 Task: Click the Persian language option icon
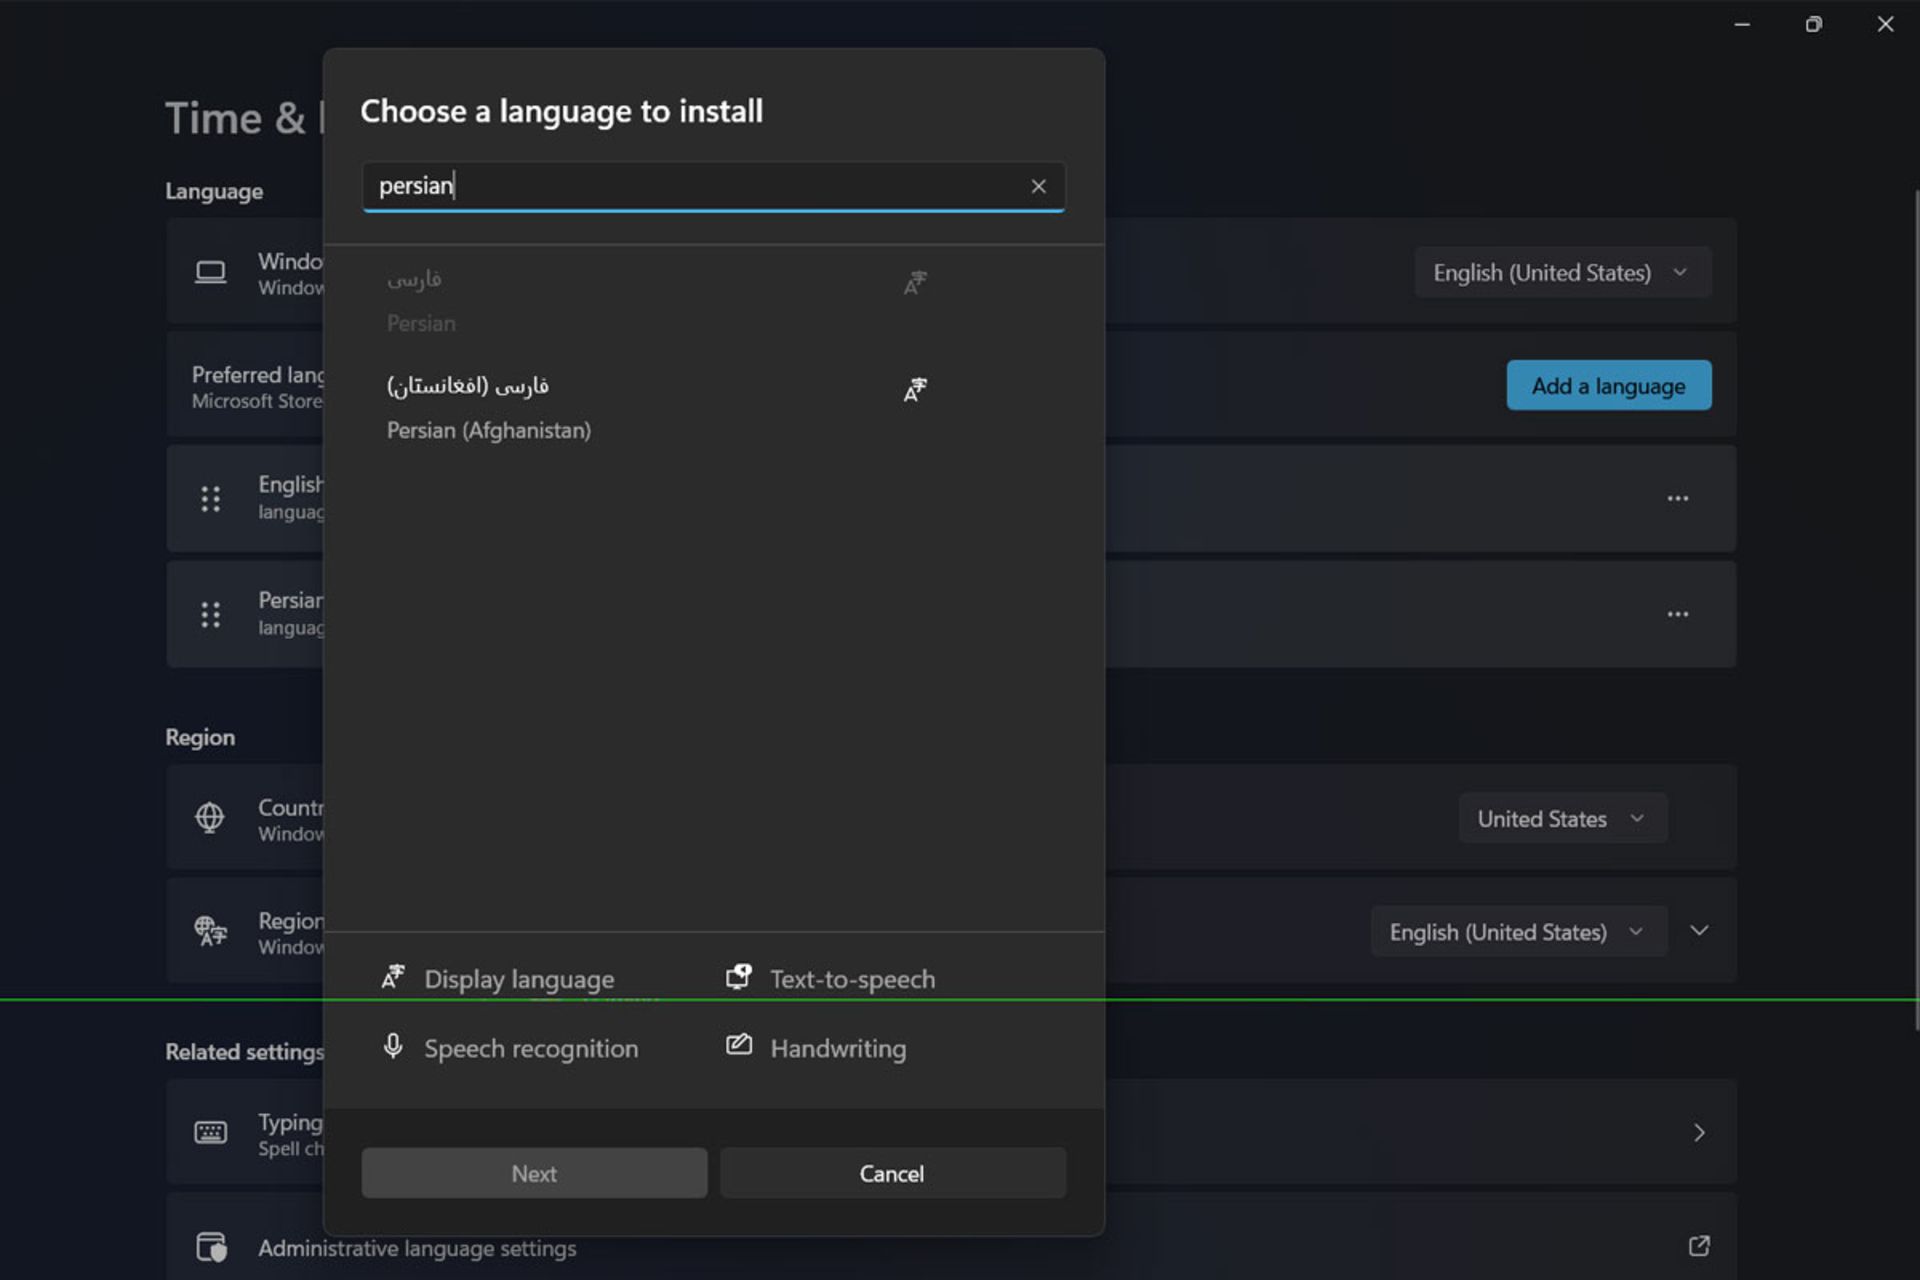914,280
